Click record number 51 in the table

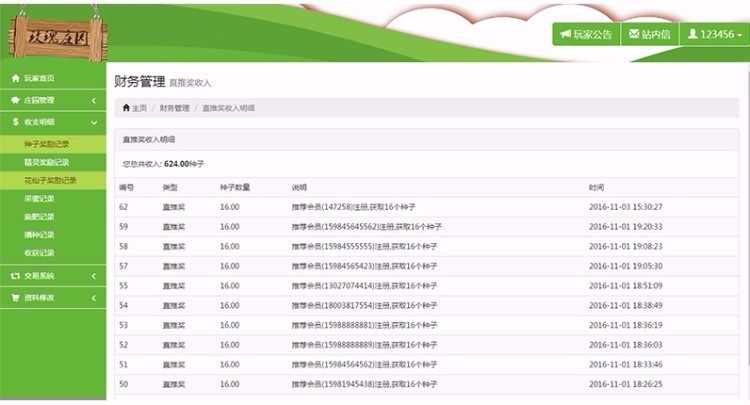(x=124, y=364)
